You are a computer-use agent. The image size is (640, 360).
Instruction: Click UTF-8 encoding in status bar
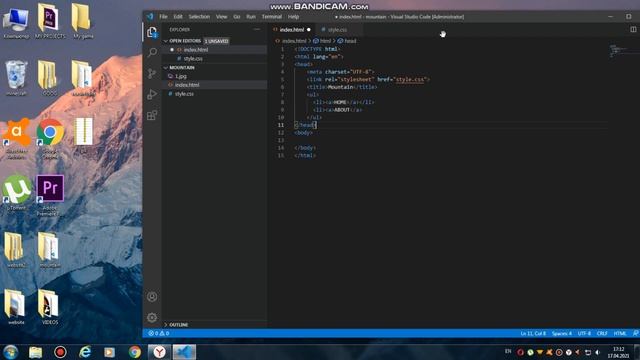click(584, 333)
